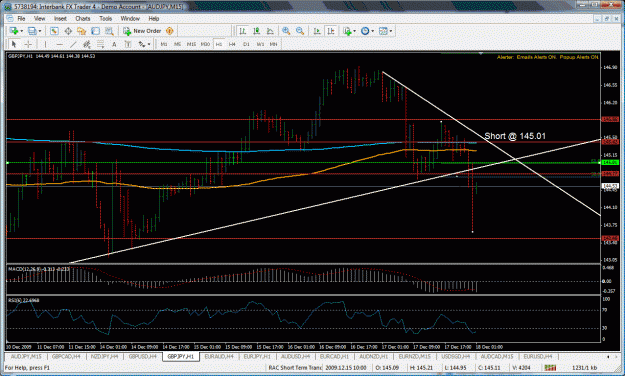Screen dimensions: 625x376
Task: Select the Horizontal Line drawing tool
Action: point(59,44)
